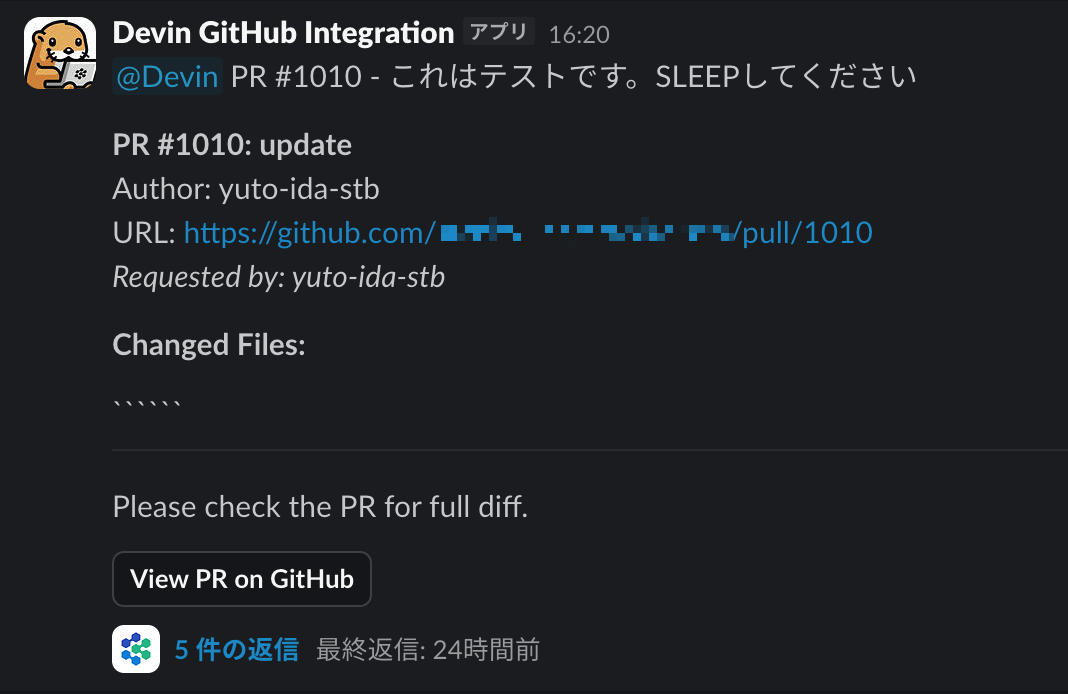Image resolution: width=1068 pixels, height=694 pixels.
Task: Click the hexagon avatar beside the replies count
Action: click(136, 649)
